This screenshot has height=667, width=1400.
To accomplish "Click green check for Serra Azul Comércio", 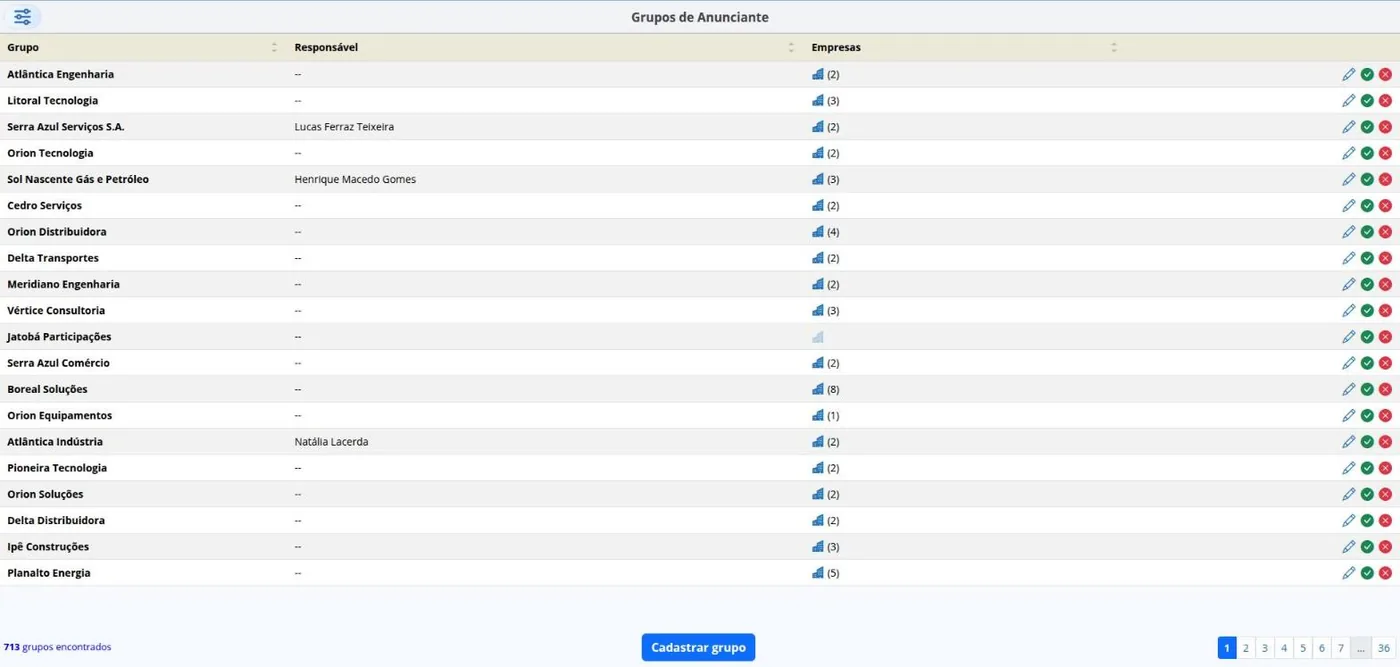I will pyautogui.click(x=1367, y=363).
